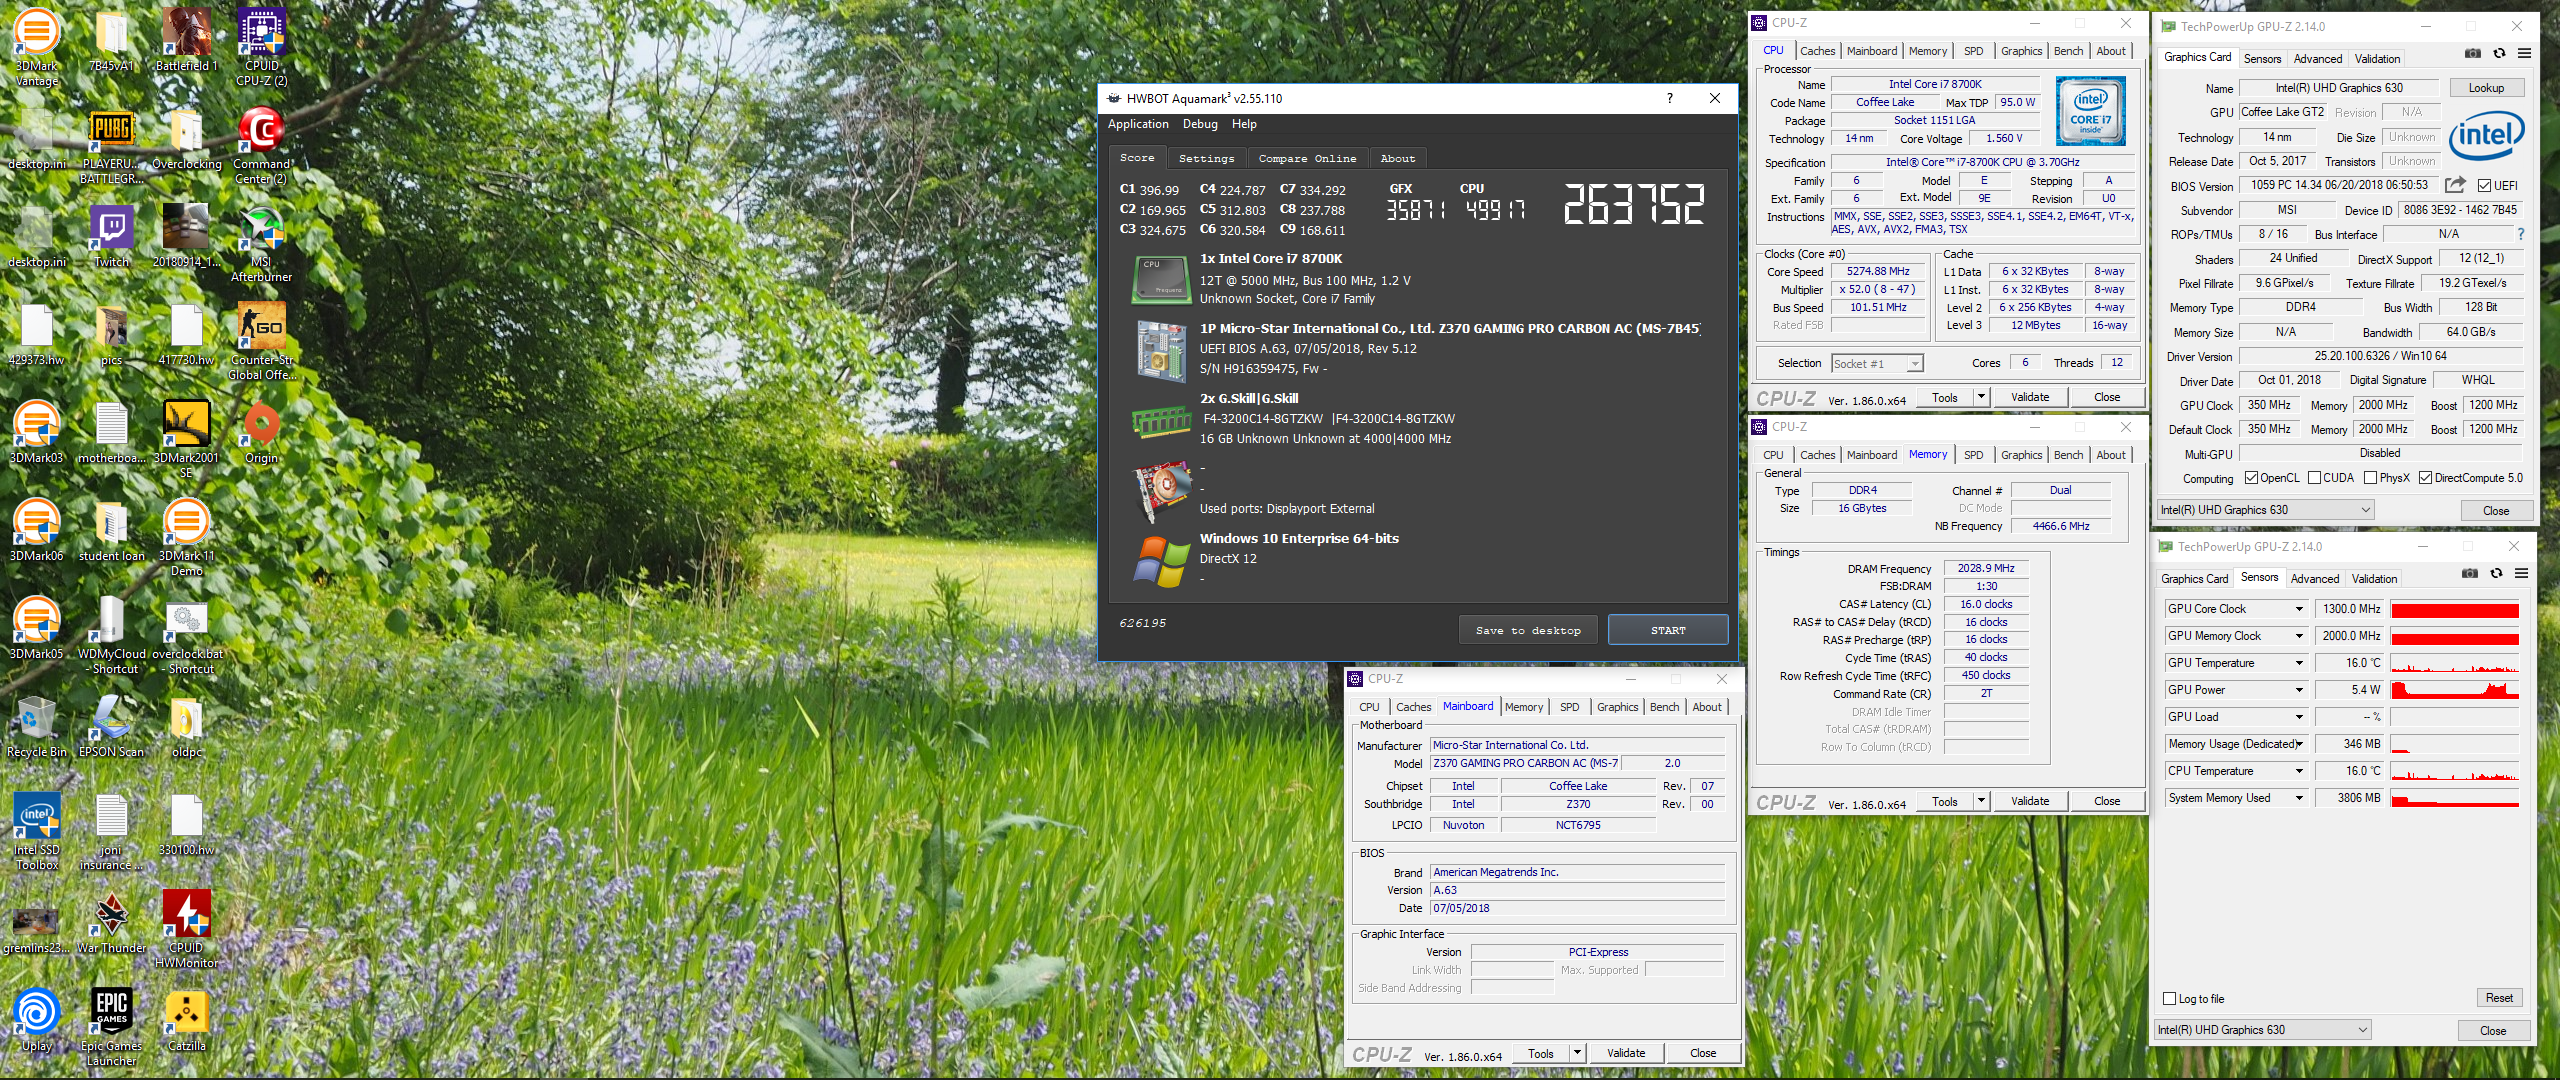
Task: Toggle the UEFI checkbox in GPU-Z
Action: 2485,185
